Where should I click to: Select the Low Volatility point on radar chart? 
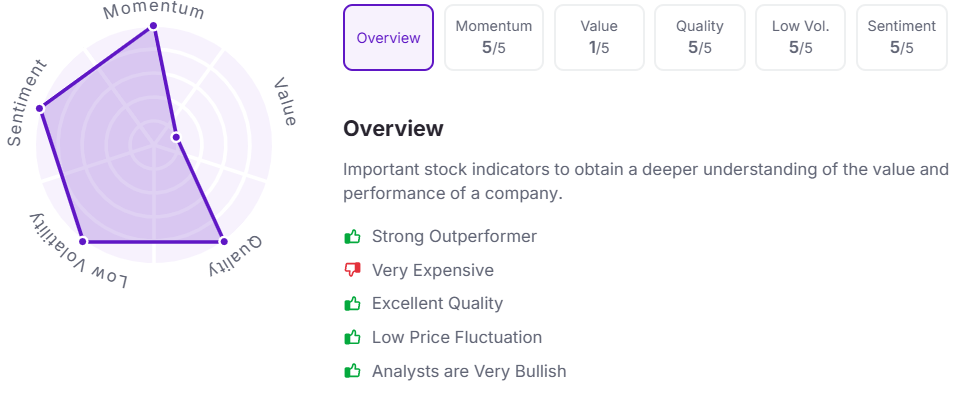point(84,241)
